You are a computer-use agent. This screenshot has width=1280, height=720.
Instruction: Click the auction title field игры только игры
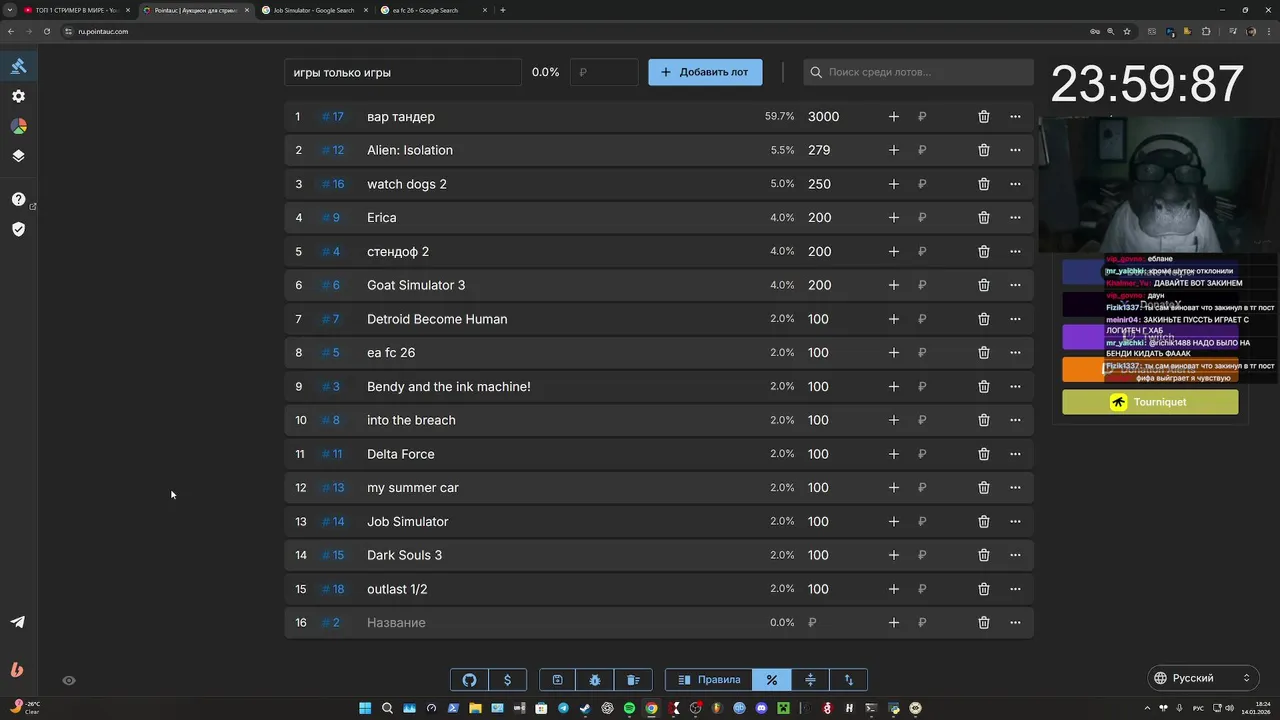point(403,72)
